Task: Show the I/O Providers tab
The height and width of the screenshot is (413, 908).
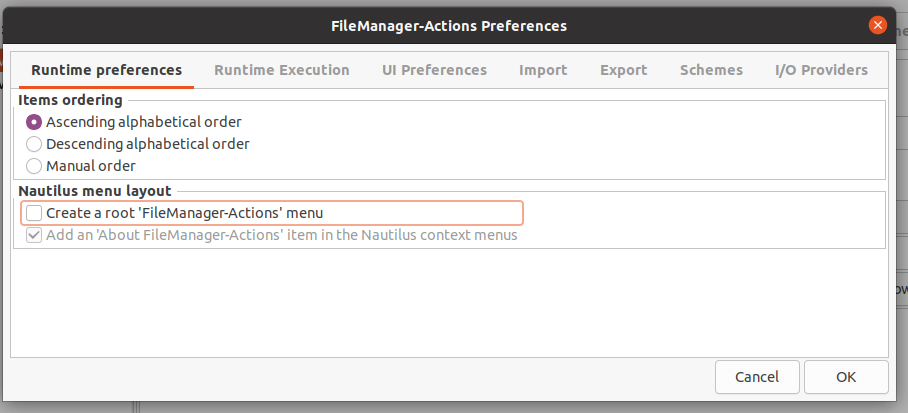Action: tap(821, 70)
